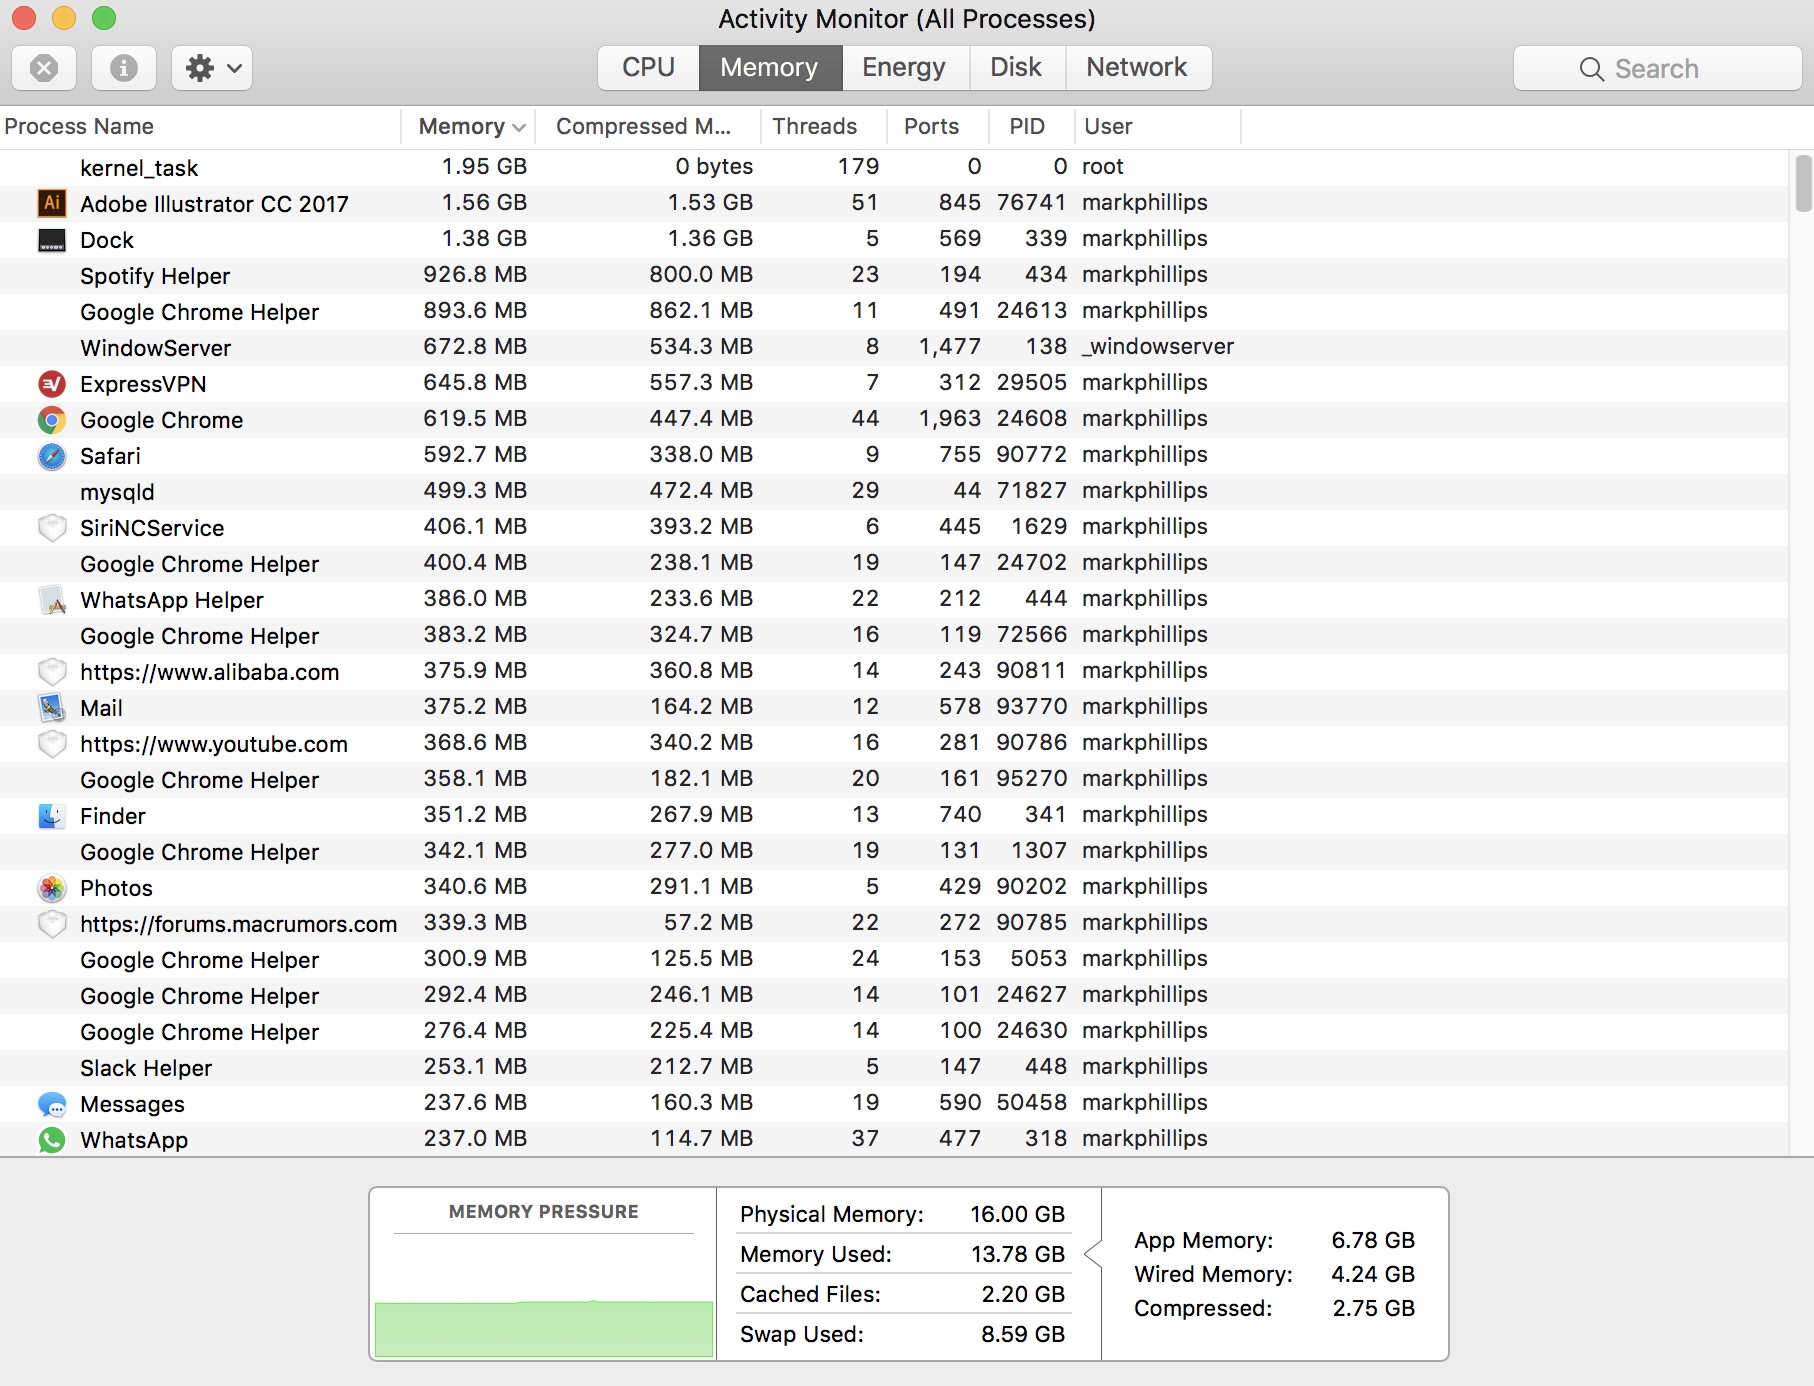Sort by Process Name column header
This screenshot has width=1814, height=1386.
click(200, 127)
